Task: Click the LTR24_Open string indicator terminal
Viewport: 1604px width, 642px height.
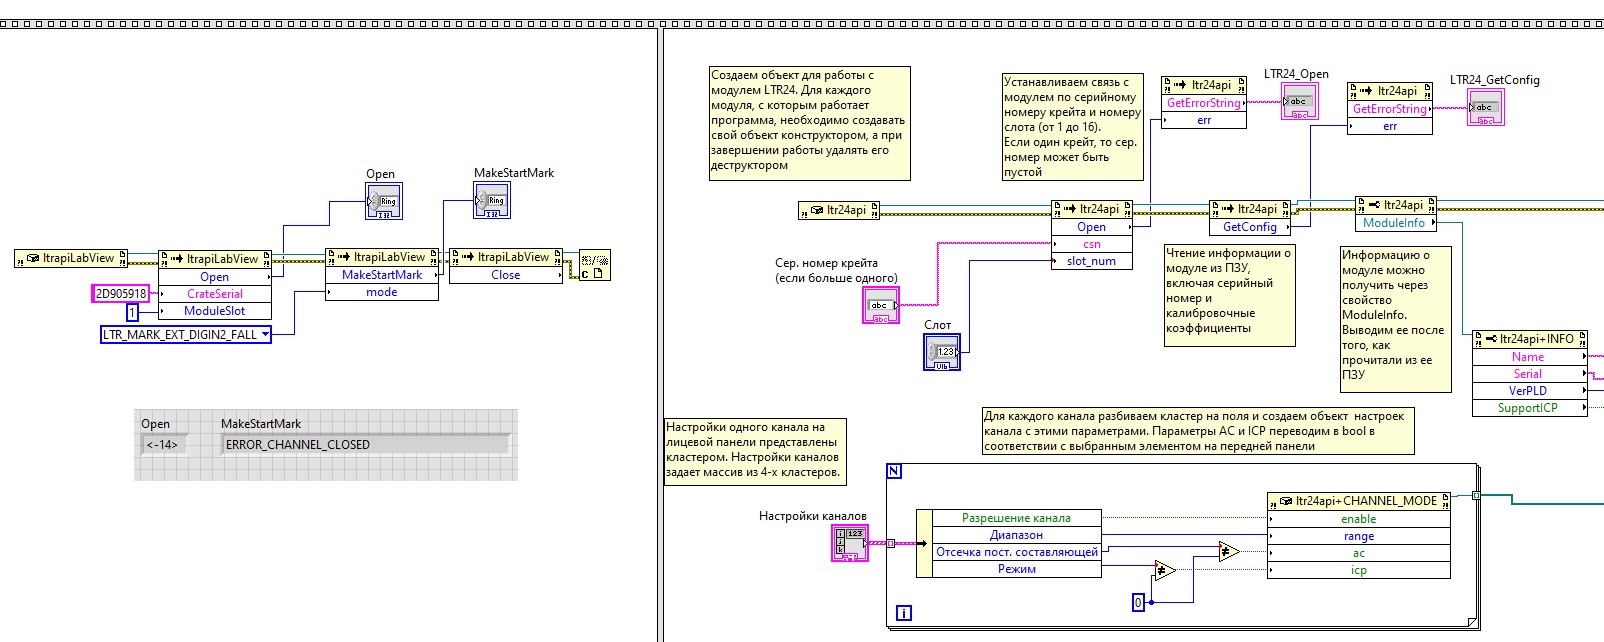Action: point(1300,102)
